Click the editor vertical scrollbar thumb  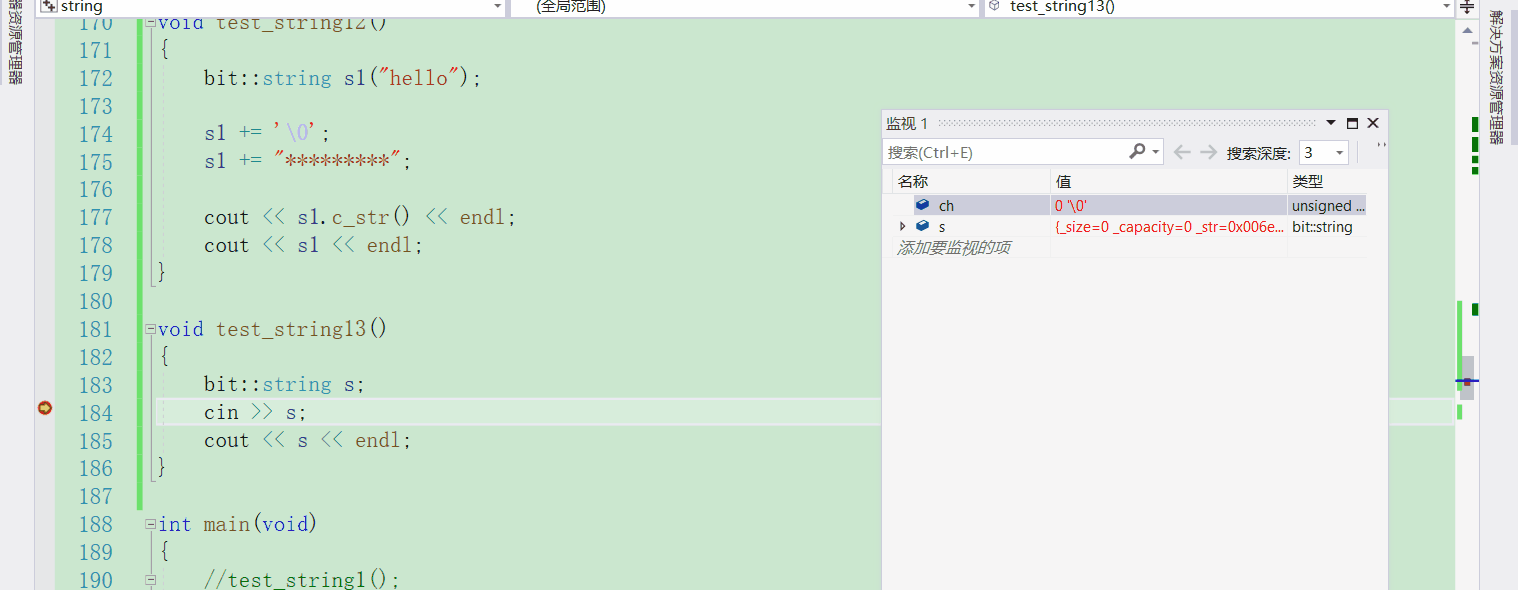point(1467,378)
